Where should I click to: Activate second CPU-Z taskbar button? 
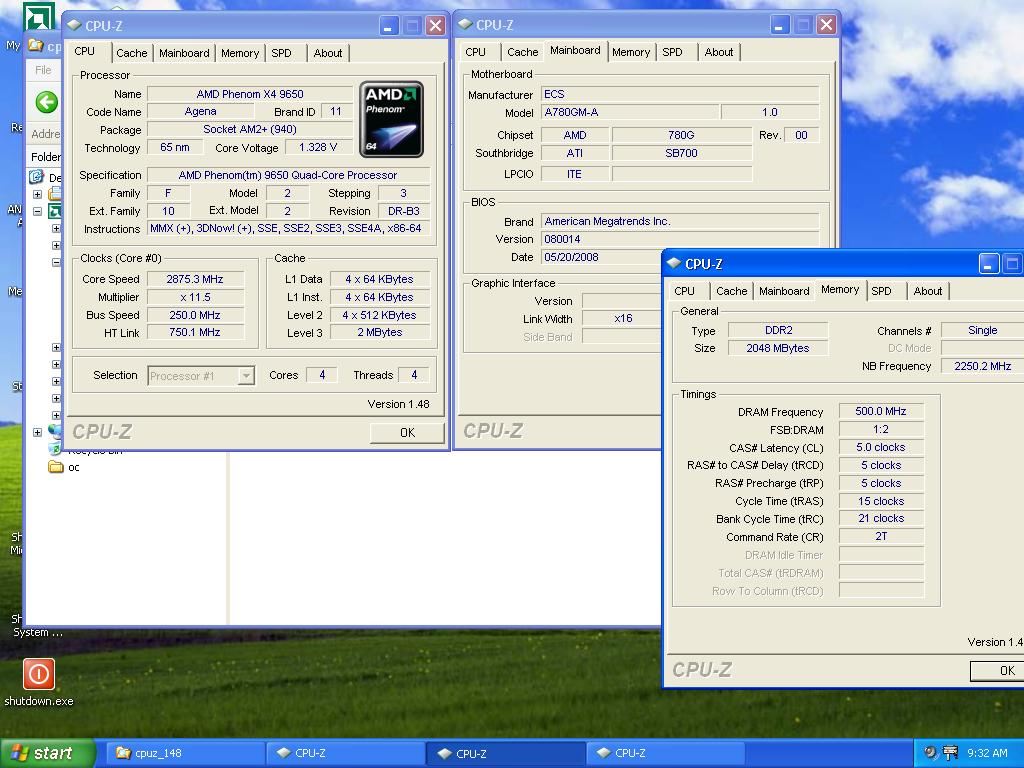505,753
